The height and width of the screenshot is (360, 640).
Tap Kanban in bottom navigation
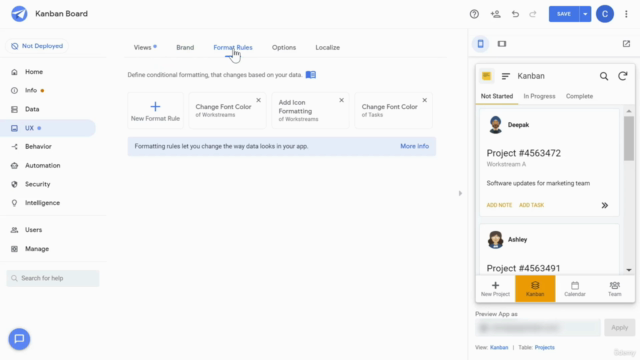[x=535, y=289]
